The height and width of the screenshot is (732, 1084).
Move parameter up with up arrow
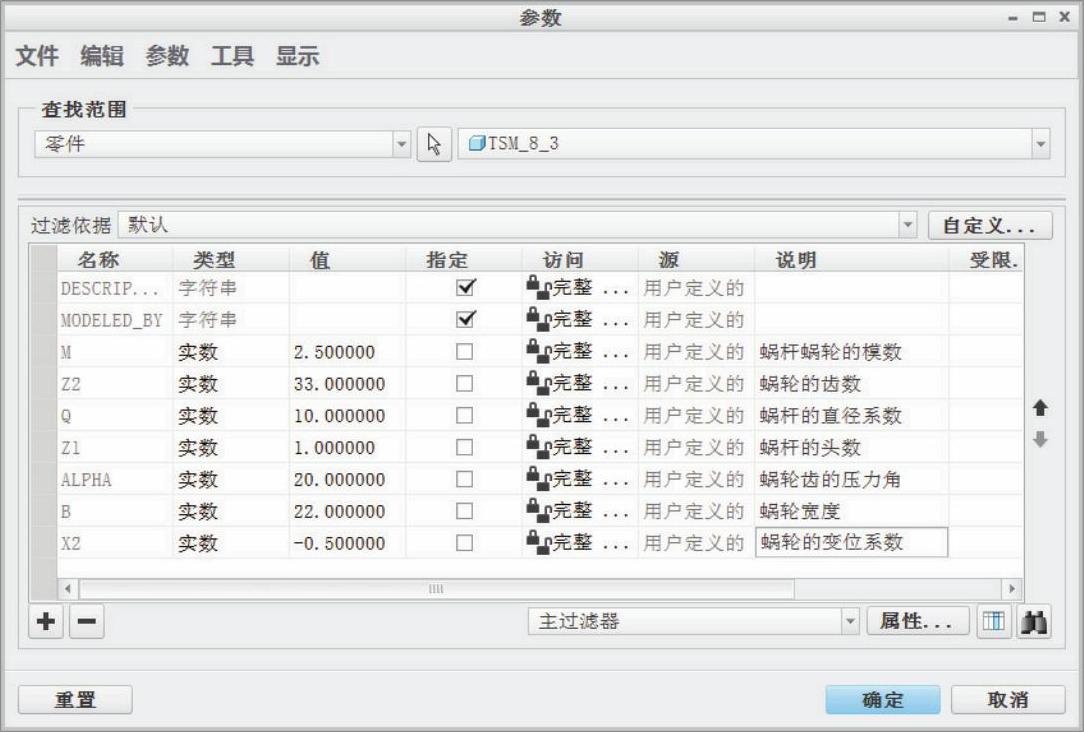coord(1040,408)
